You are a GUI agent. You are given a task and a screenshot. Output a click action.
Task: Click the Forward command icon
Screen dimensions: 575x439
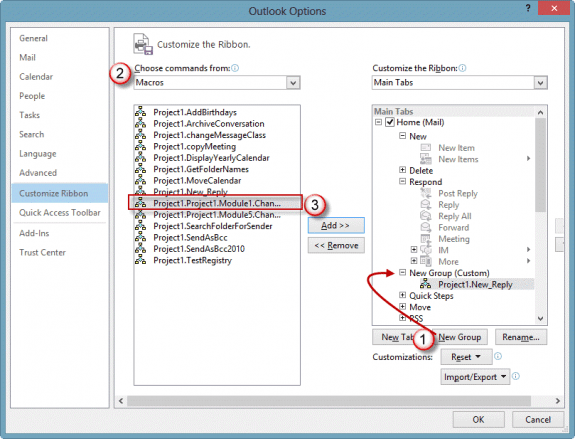tap(426, 227)
